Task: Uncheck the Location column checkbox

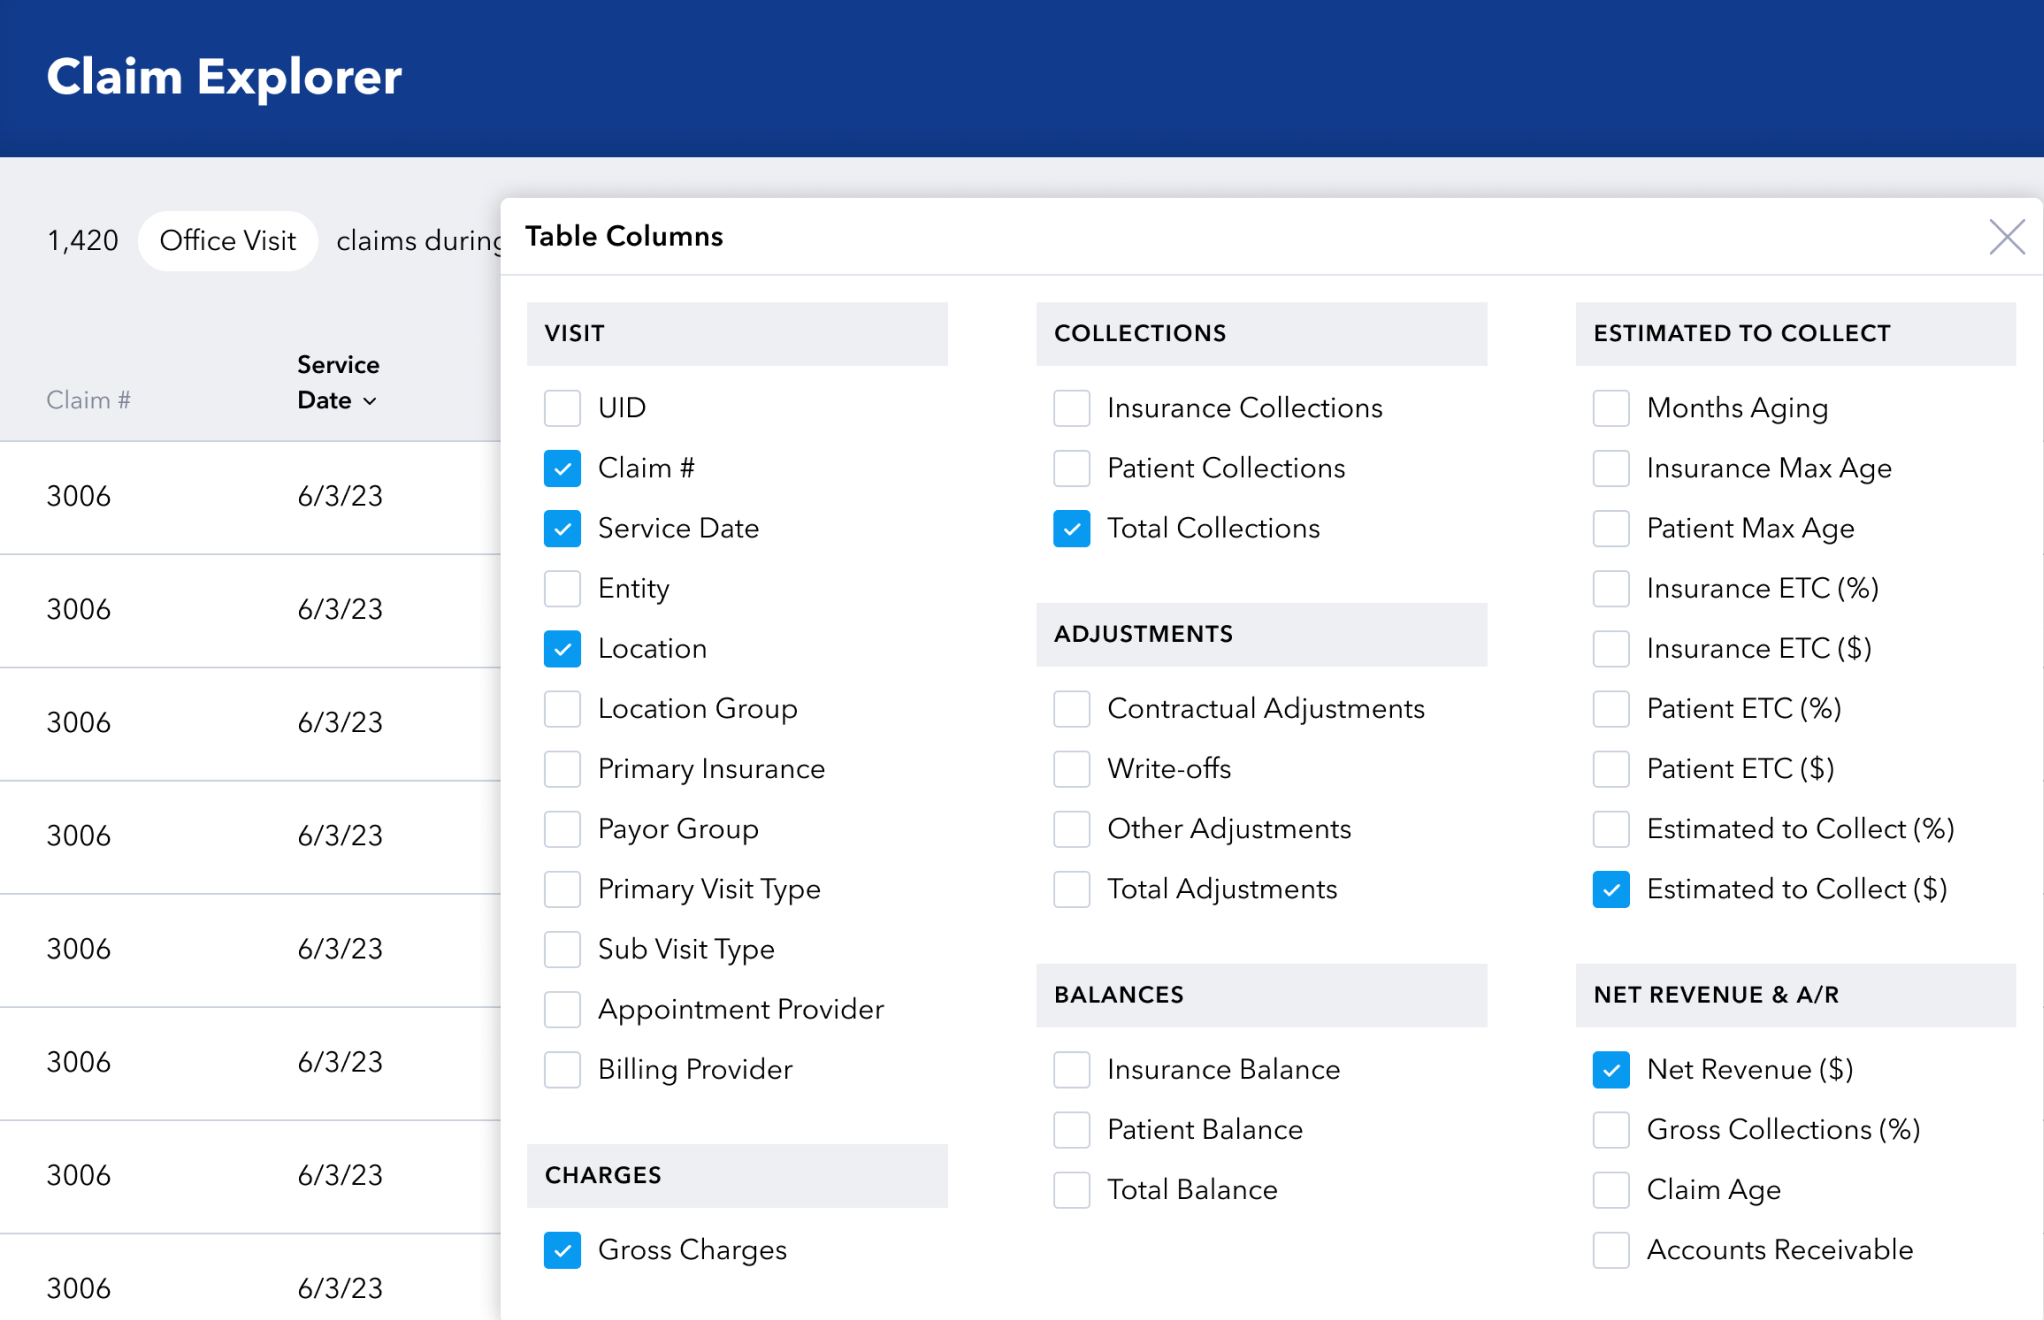Action: (x=562, y=649)
